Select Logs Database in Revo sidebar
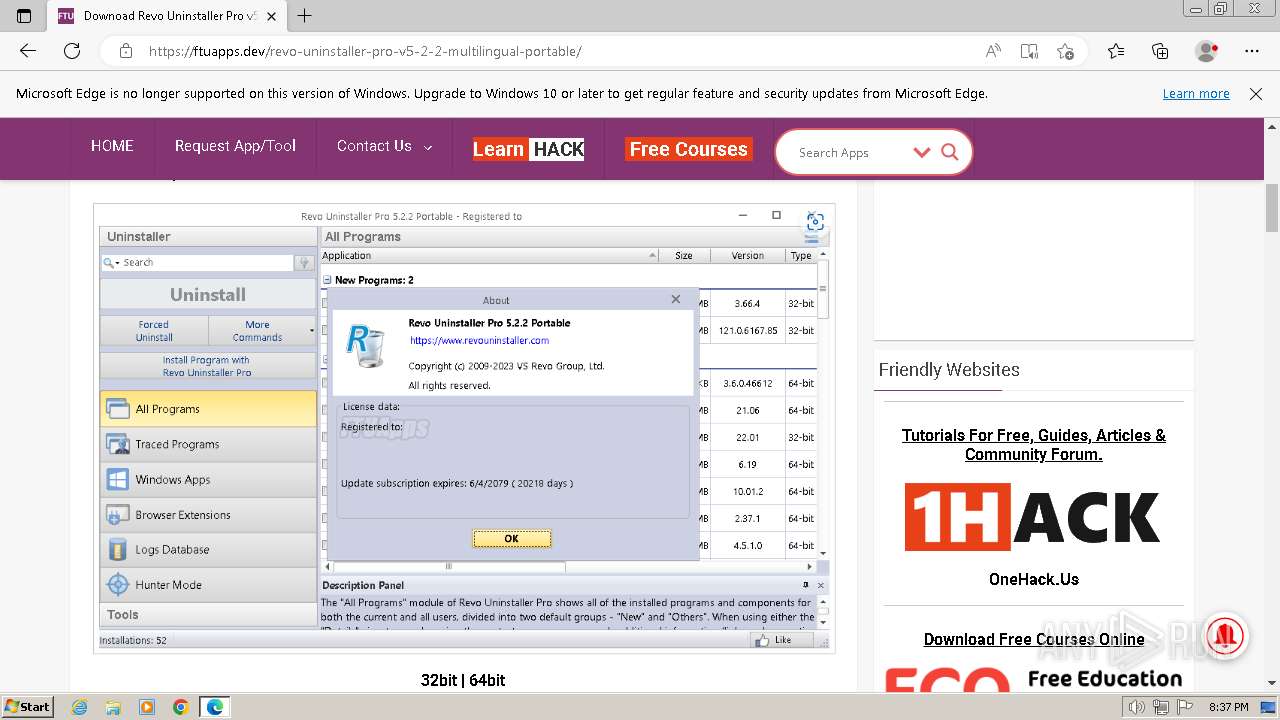1280x720 pixels. coord(208,549)
